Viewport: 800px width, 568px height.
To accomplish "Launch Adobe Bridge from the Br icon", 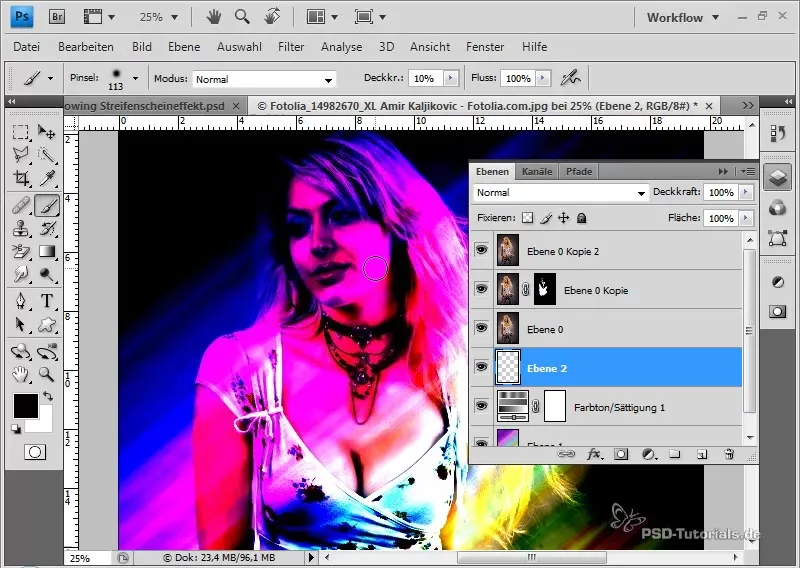I will point(57,17).
